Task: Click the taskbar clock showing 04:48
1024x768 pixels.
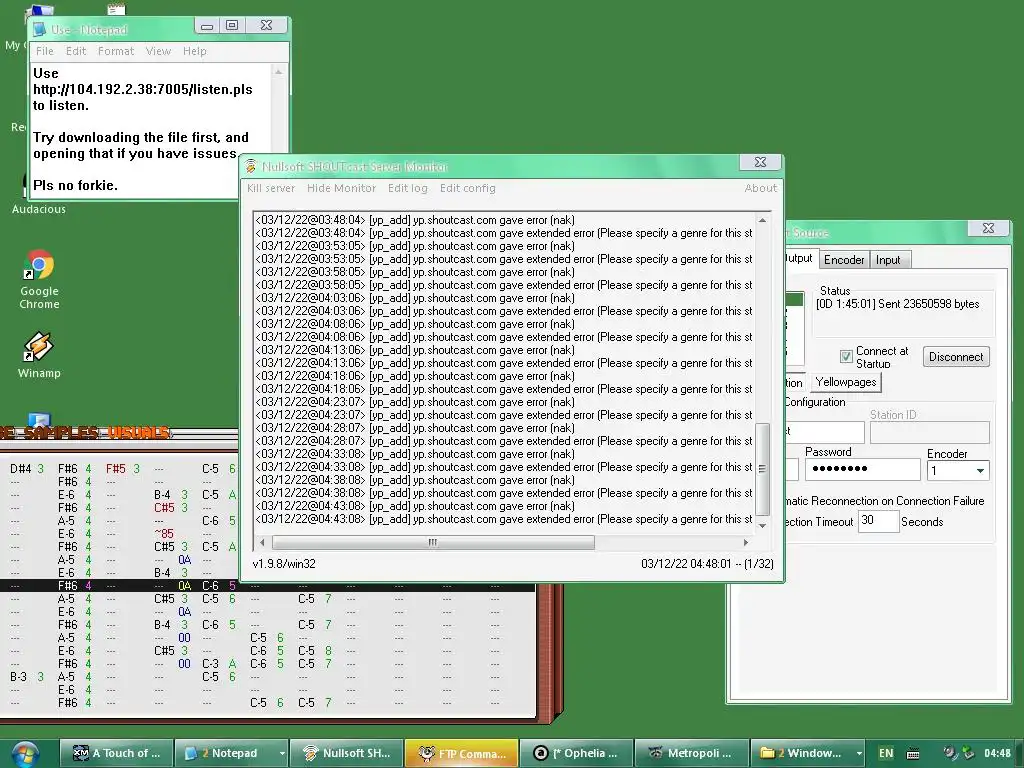Action: click(997, 753)
